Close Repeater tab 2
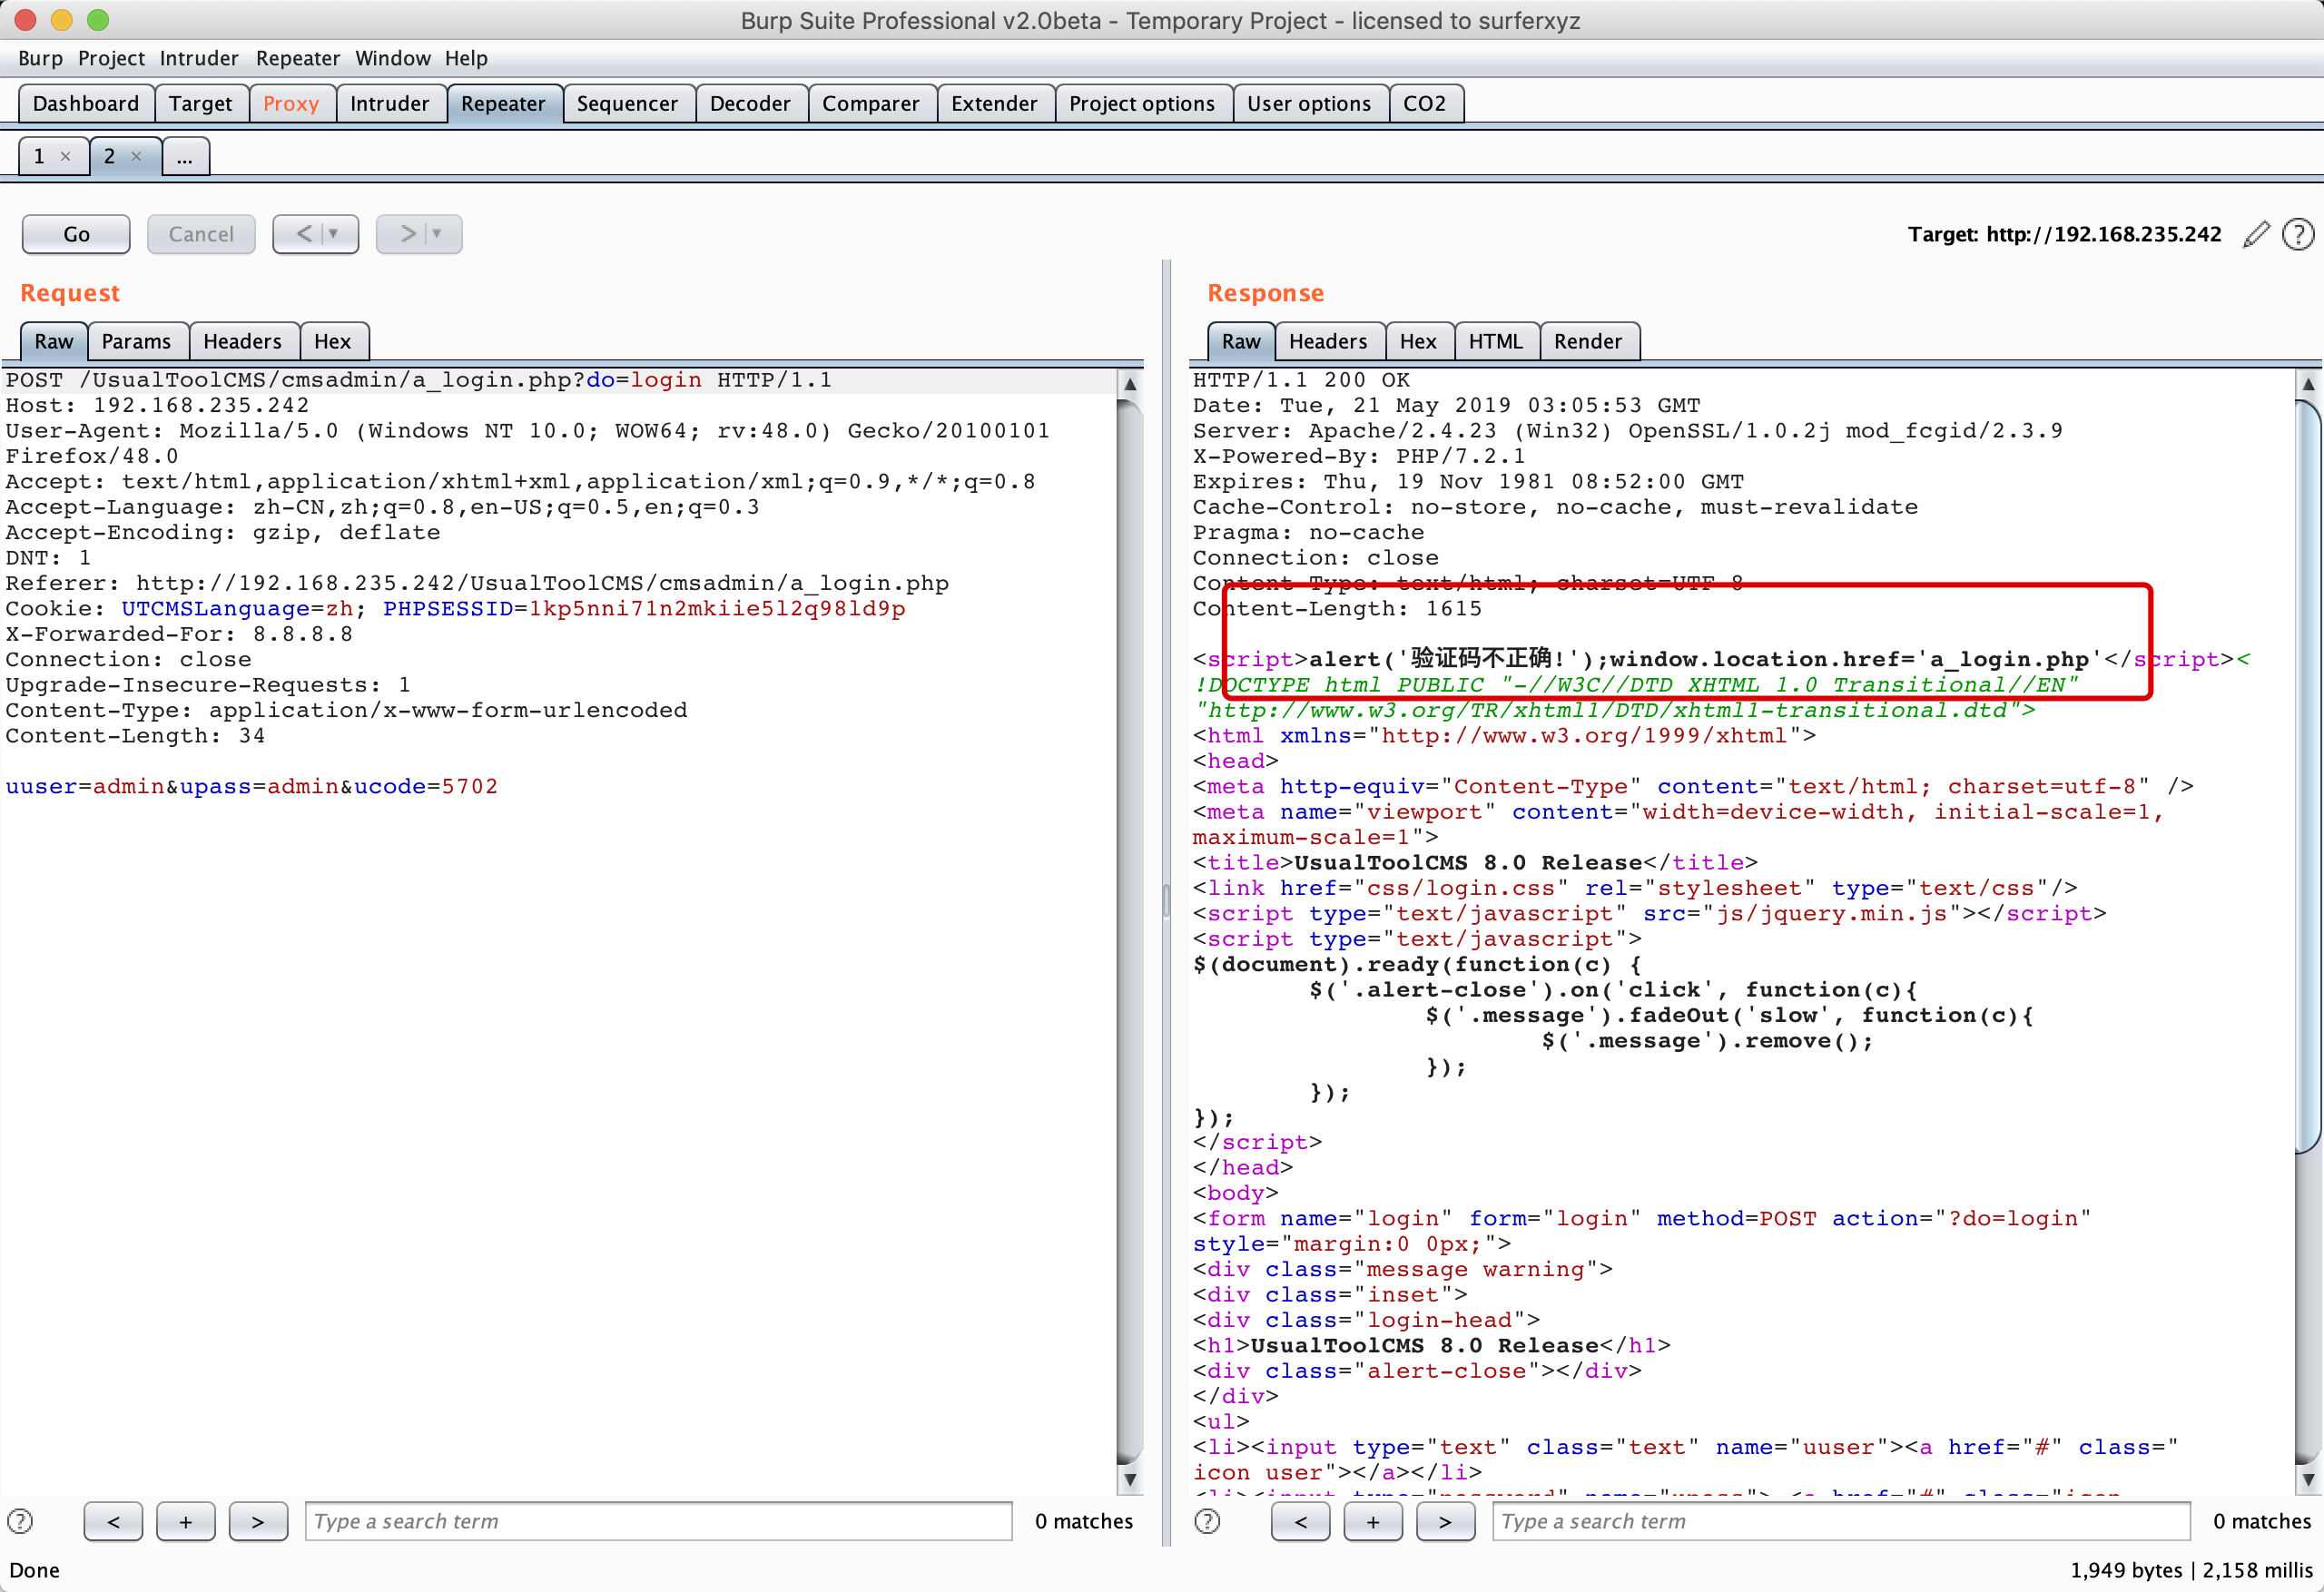Viewport: 2324px width, 1592px height. [136, 156]
